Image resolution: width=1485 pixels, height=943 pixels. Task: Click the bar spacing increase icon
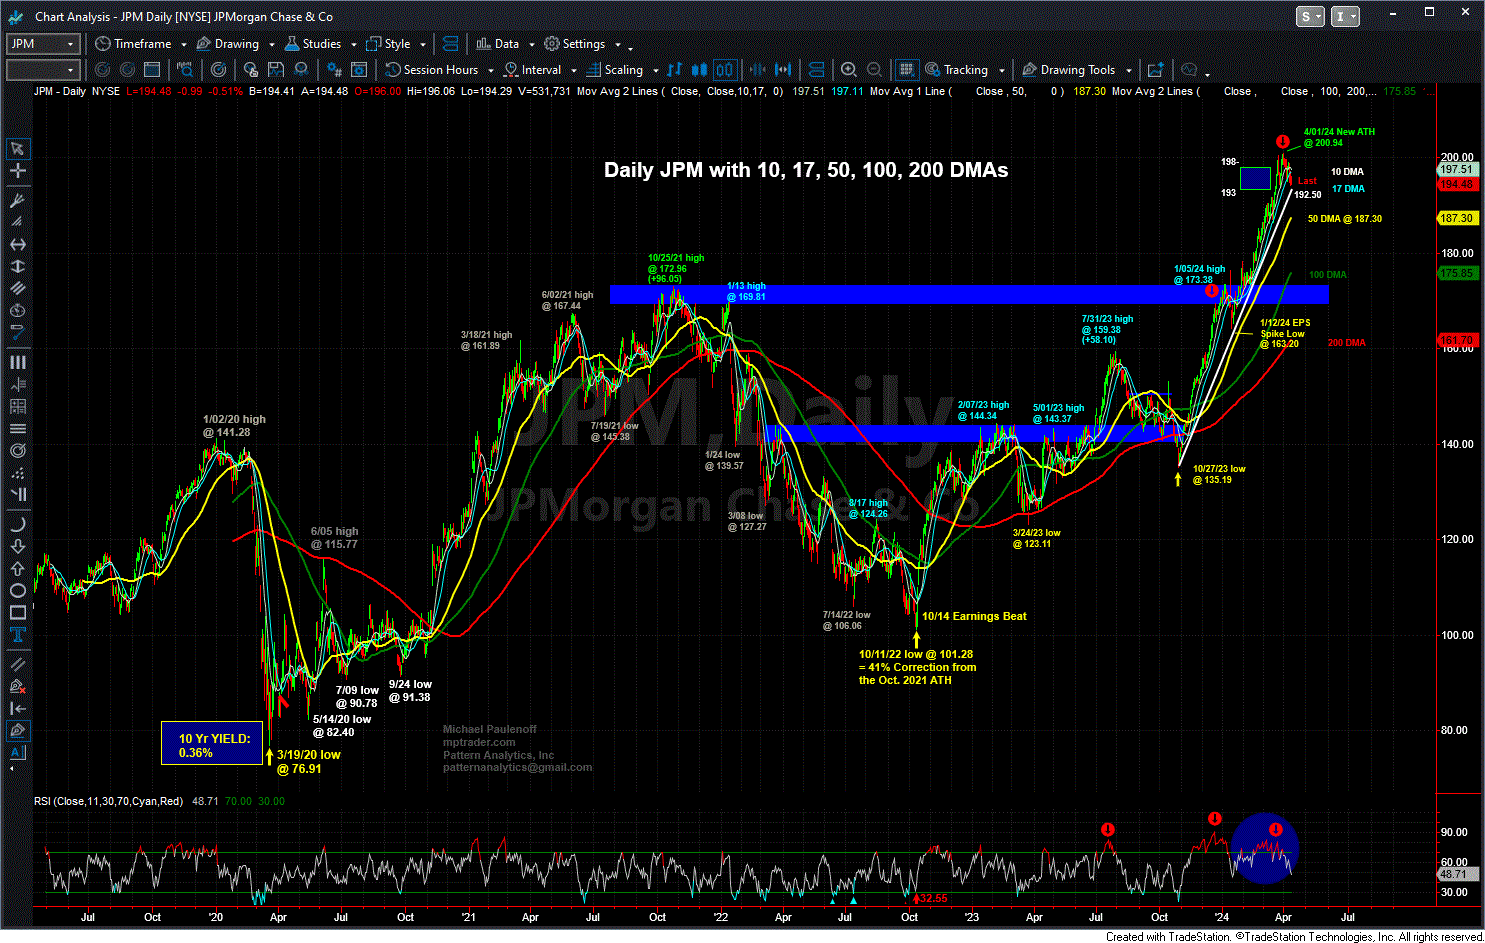783,70
